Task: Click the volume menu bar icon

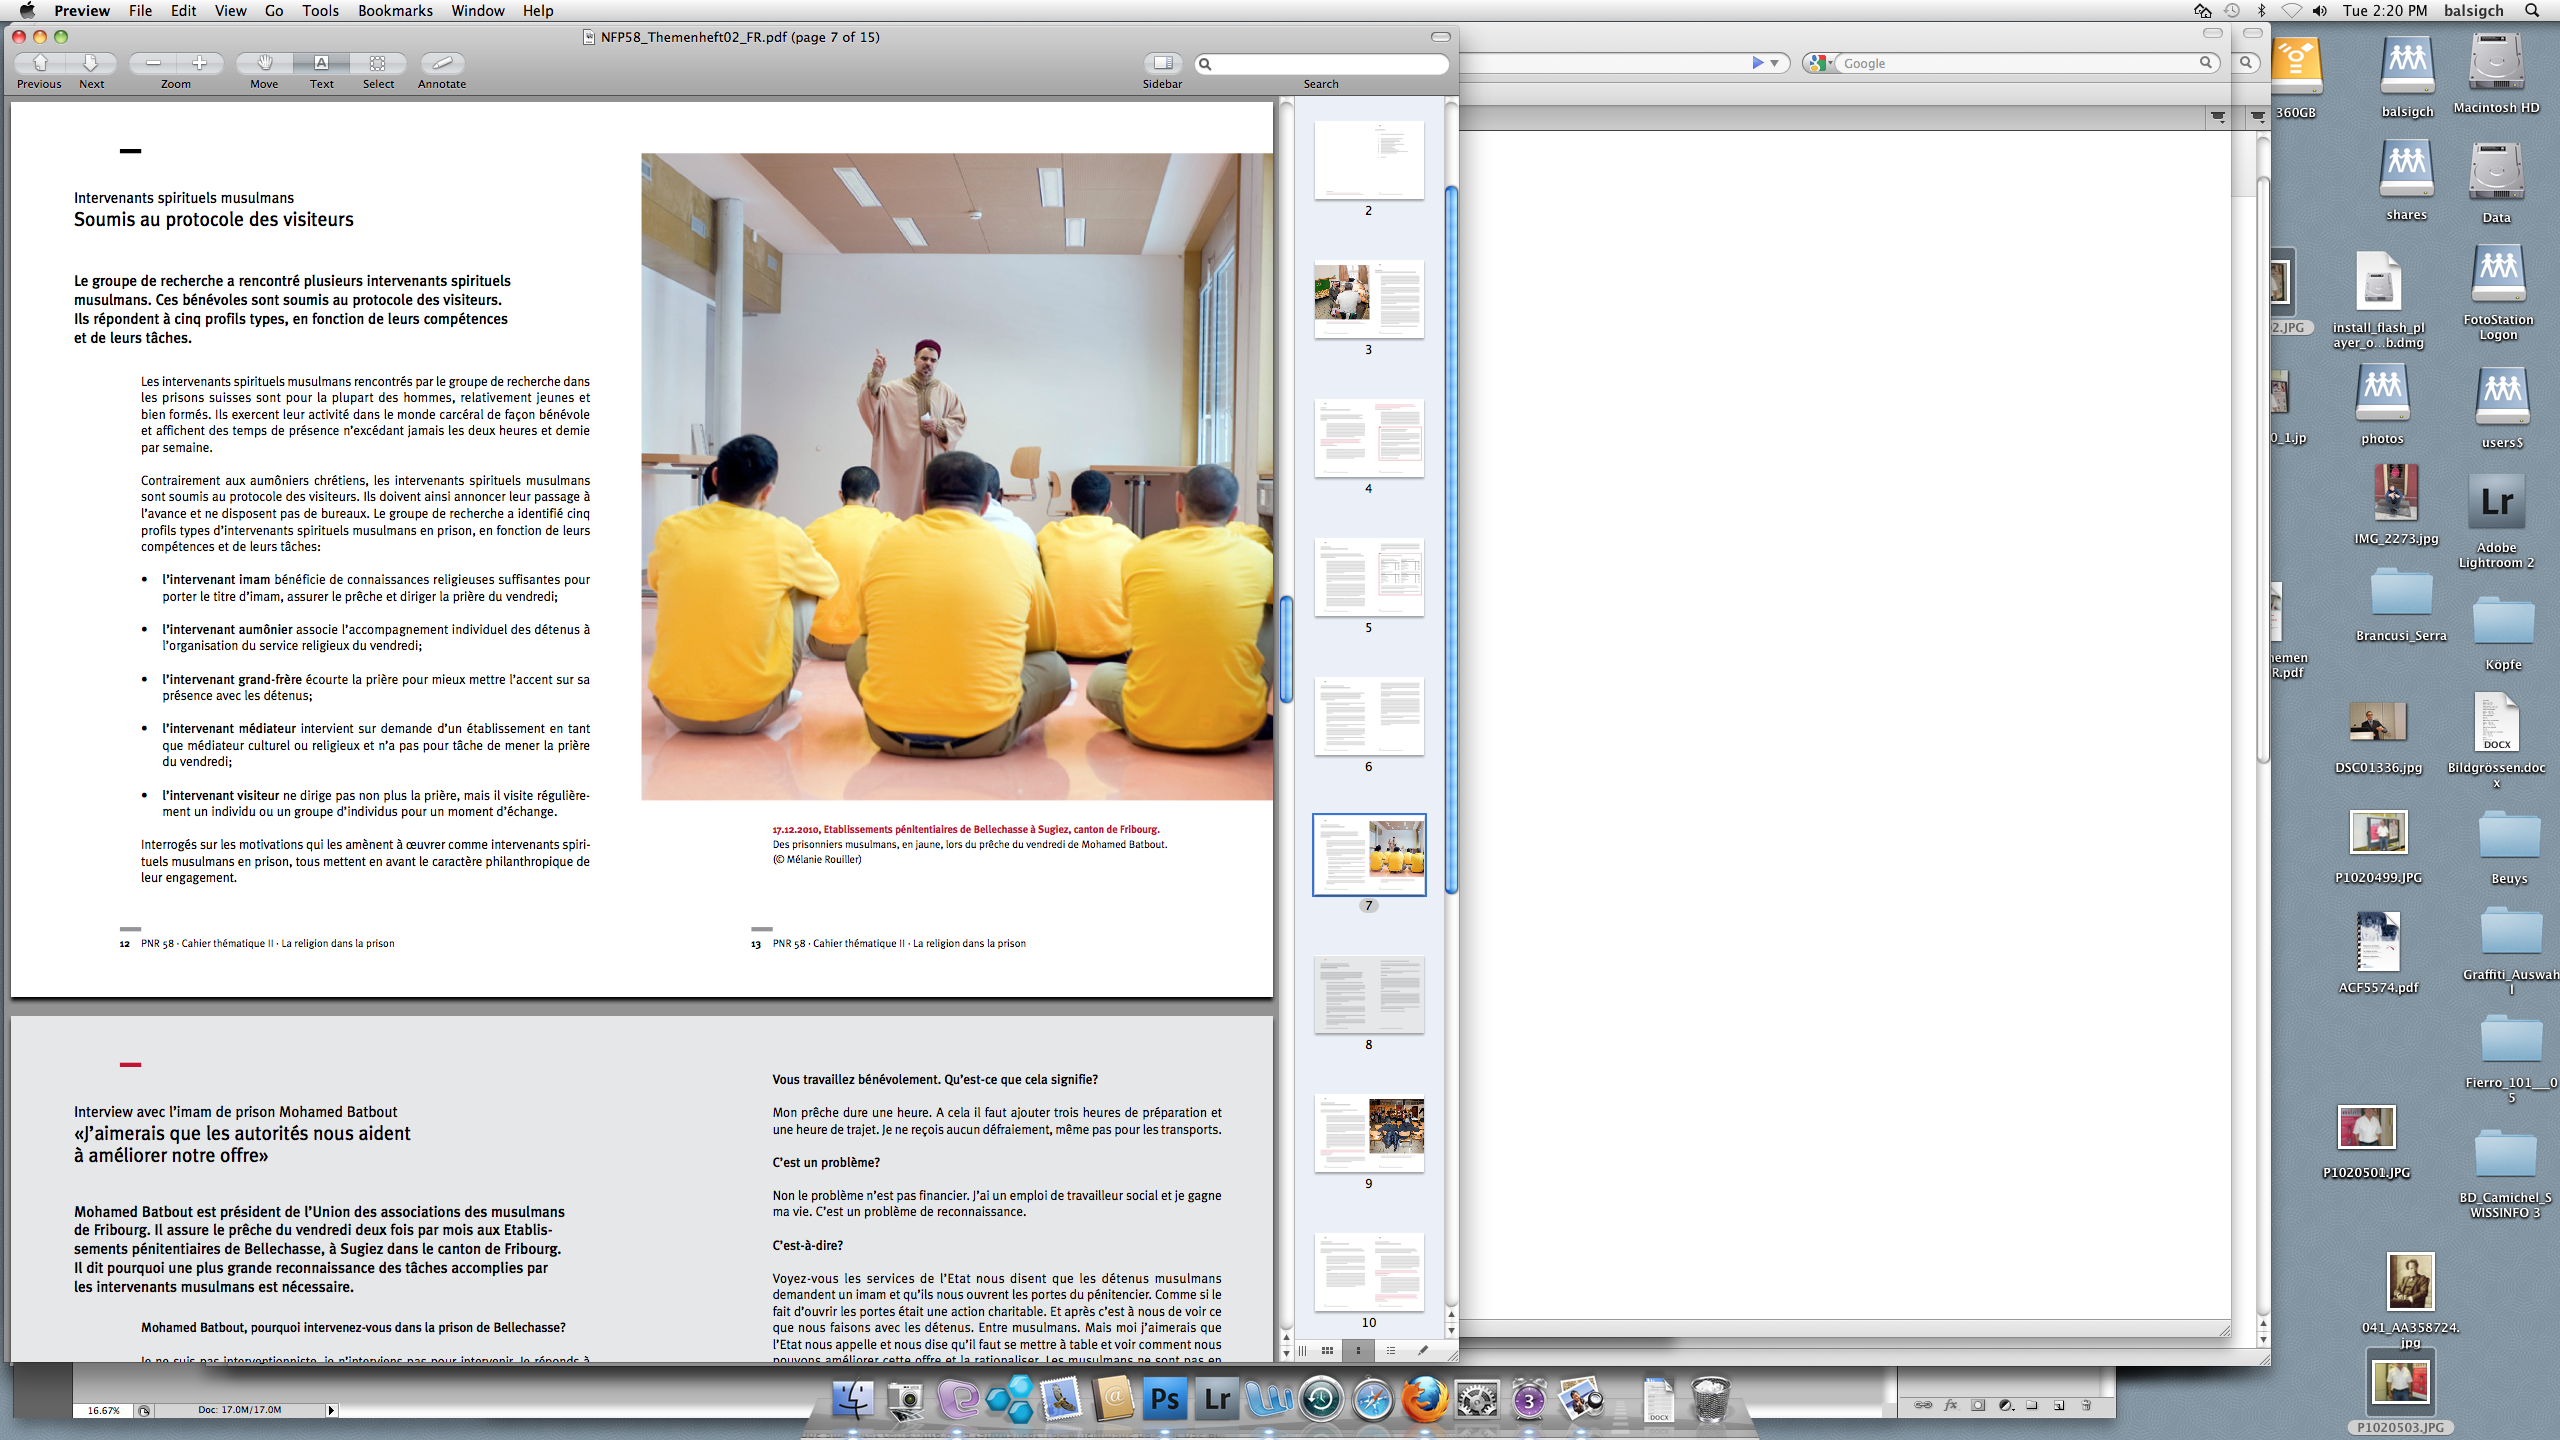Action: click(x=2319, y=11)
